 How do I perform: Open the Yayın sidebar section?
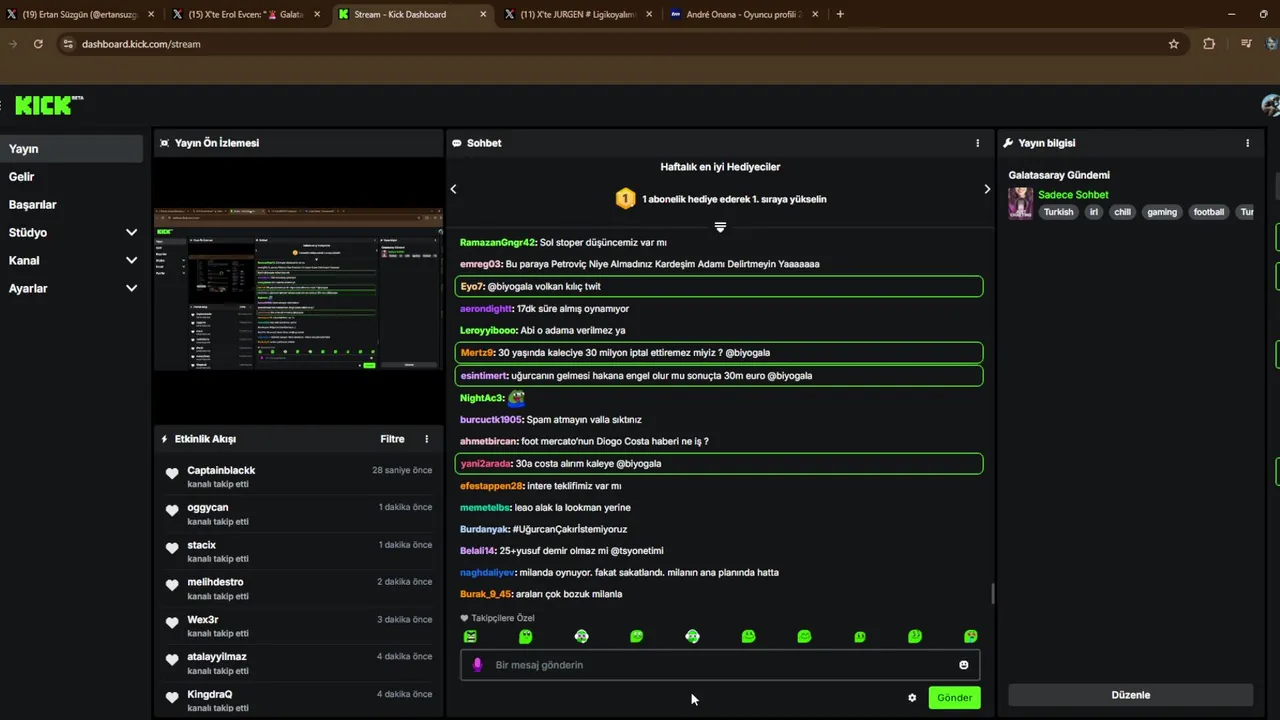pos(72,148)
